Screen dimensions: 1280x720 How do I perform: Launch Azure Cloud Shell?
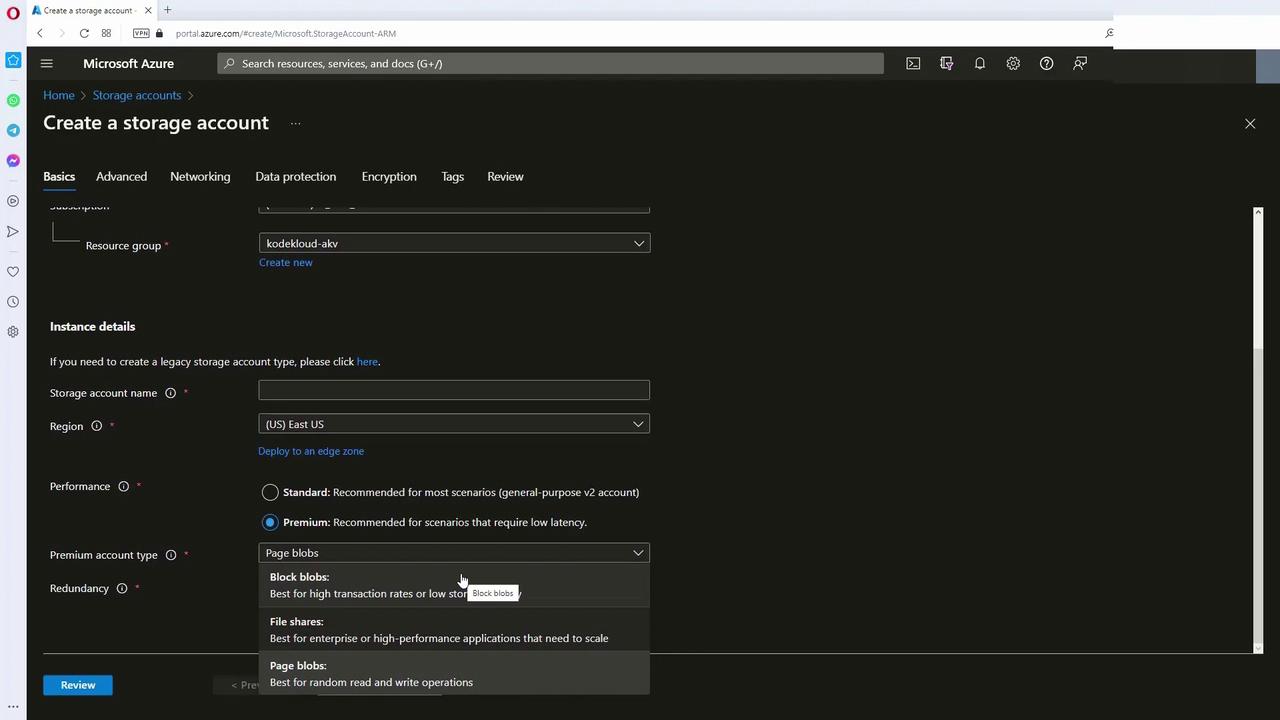tap(913, 63)
